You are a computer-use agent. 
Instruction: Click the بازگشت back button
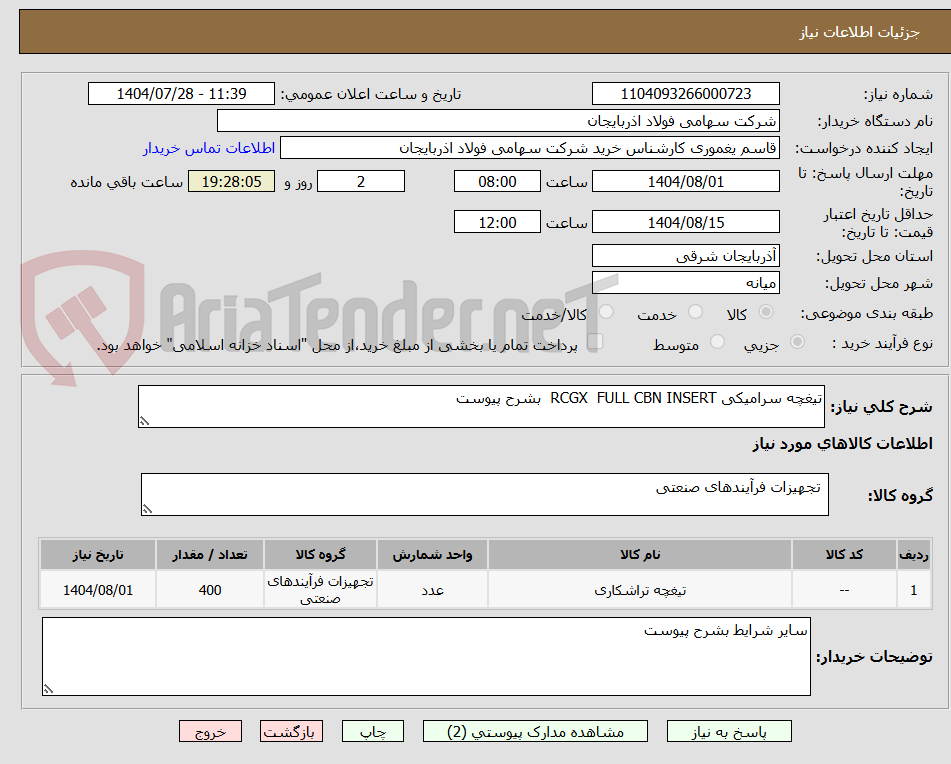(x=291, y=731)
